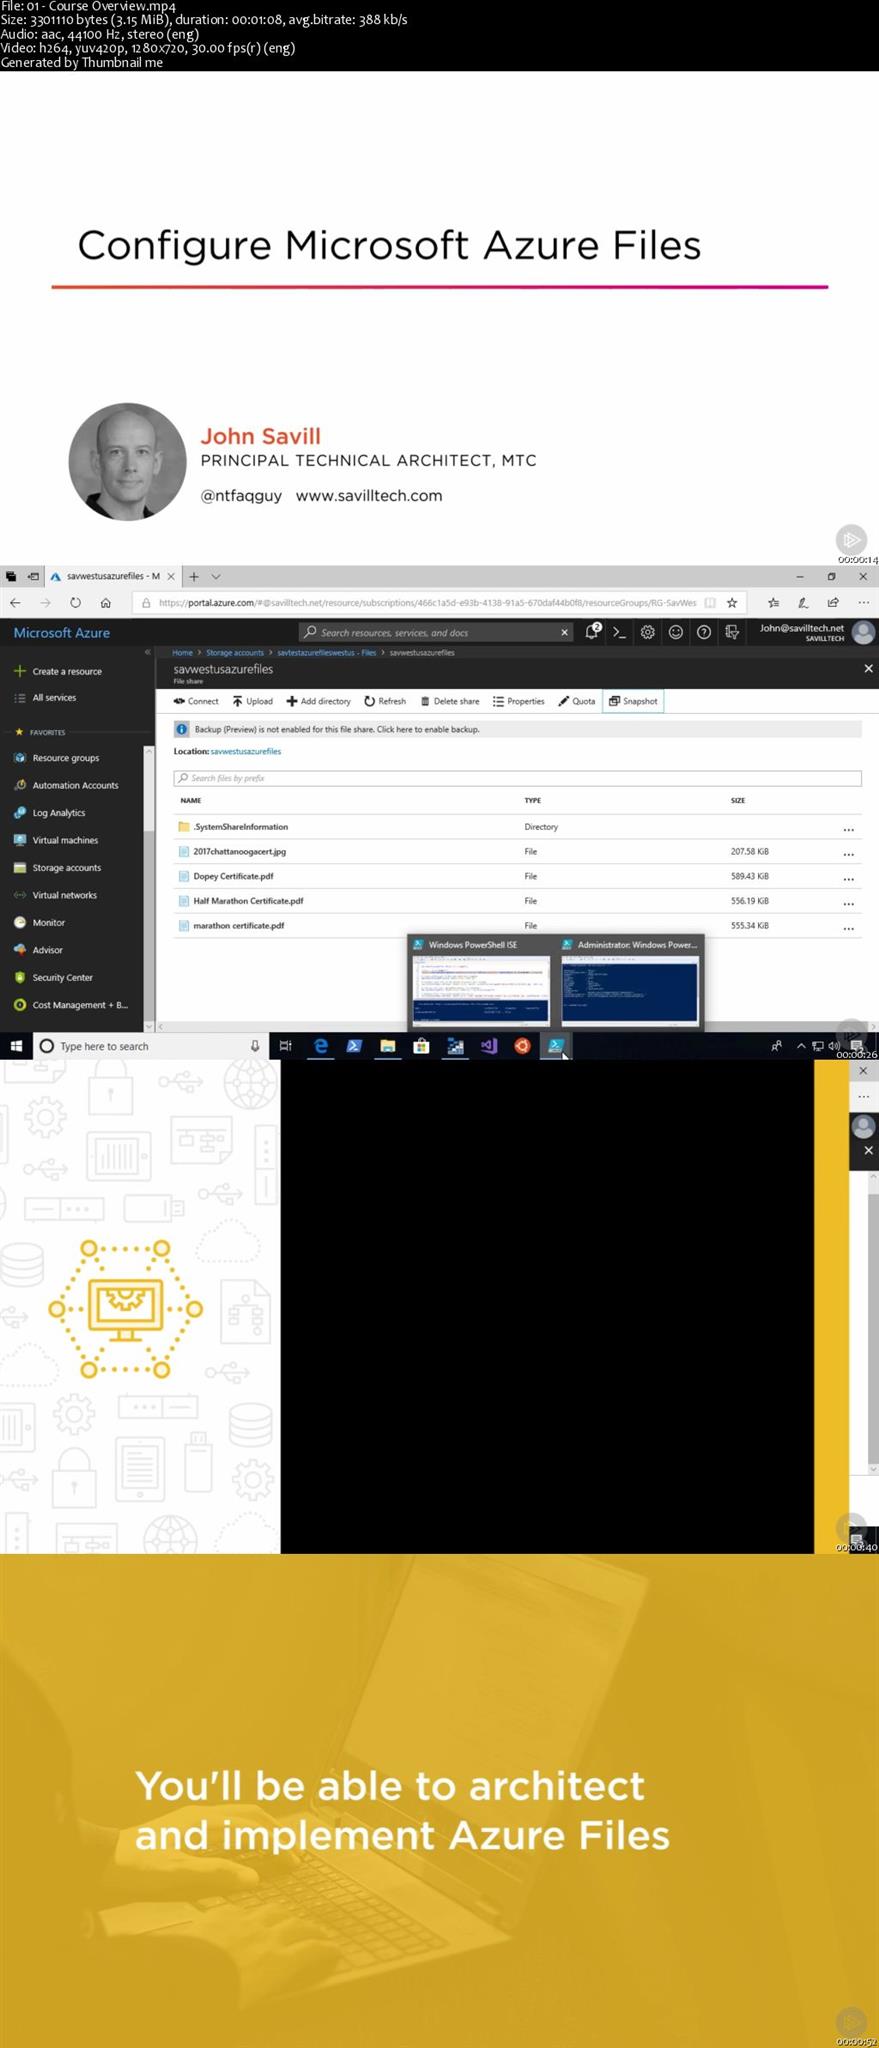Click the feedback smiley icon

click(676, 632)
